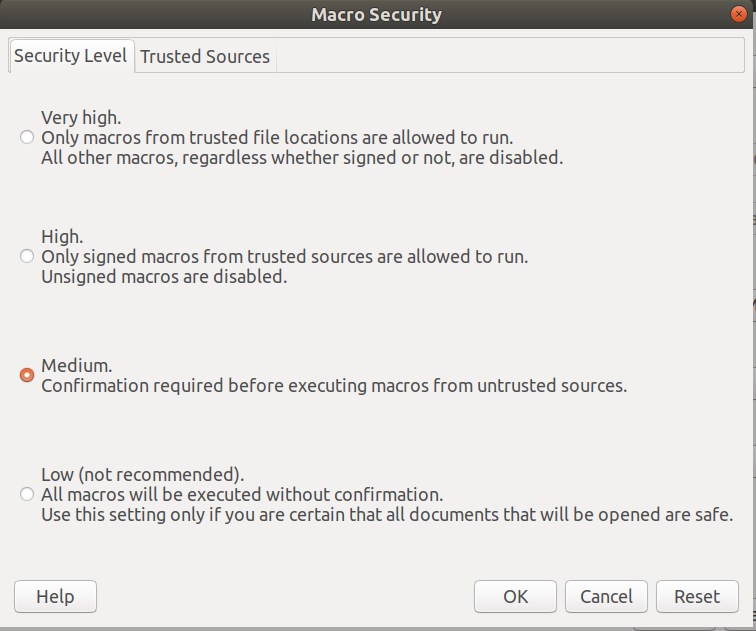
Task: Click "All macros will be executed without confirmation" line
Action: [x=242, y=495]
